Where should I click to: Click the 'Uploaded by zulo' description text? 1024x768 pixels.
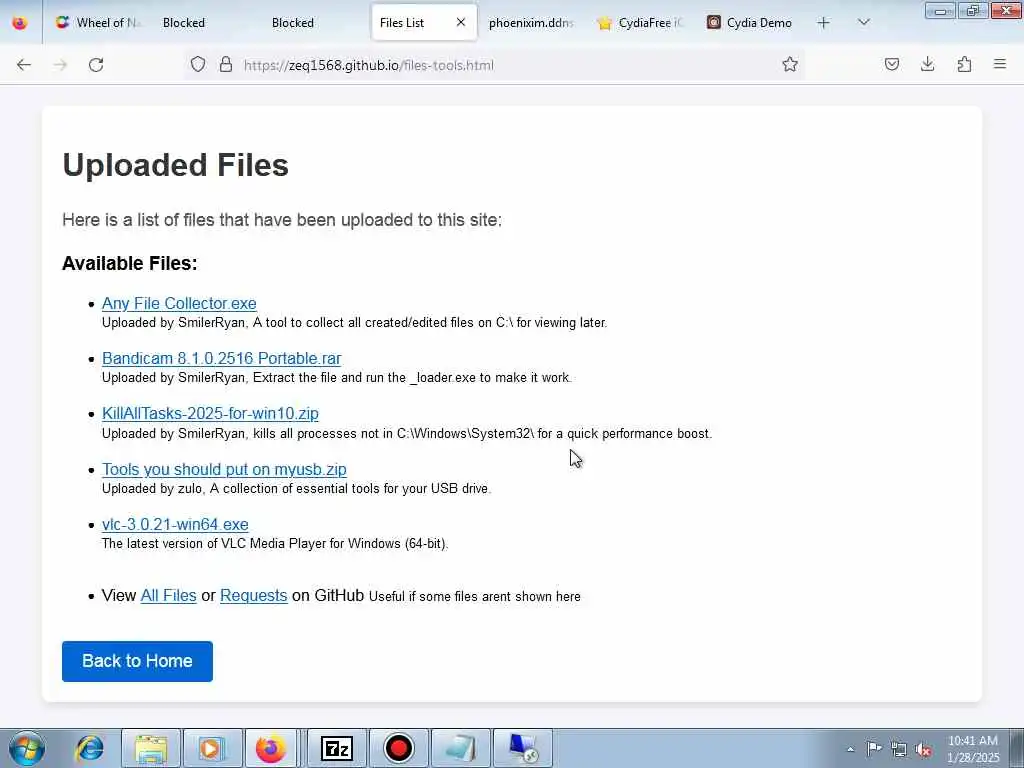[296, 488]
